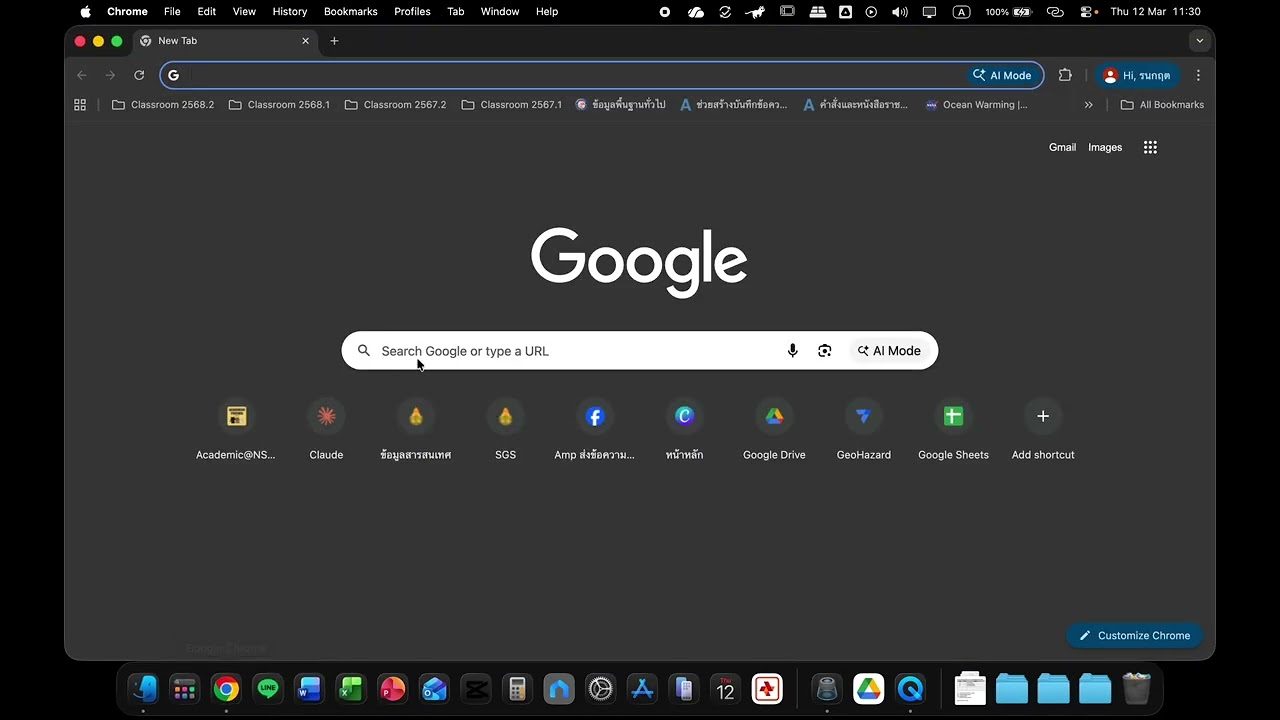Open the Facebook Amp ส่งข้อความ shortcut
The image size is (1280, 720).
[x=595, y=431]
